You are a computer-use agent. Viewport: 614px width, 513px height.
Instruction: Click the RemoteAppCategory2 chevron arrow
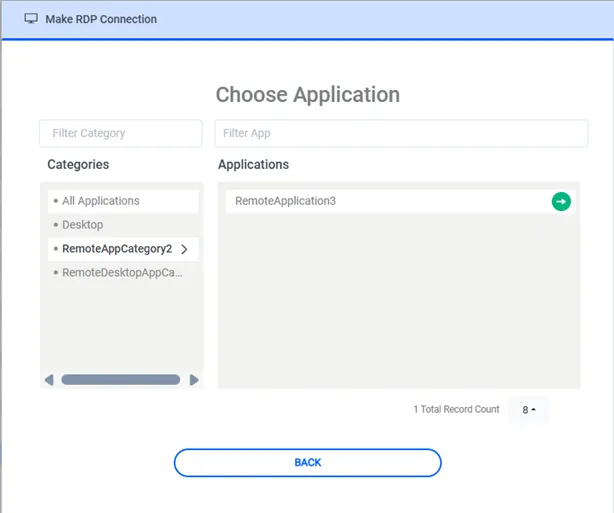tap(184, 249)
